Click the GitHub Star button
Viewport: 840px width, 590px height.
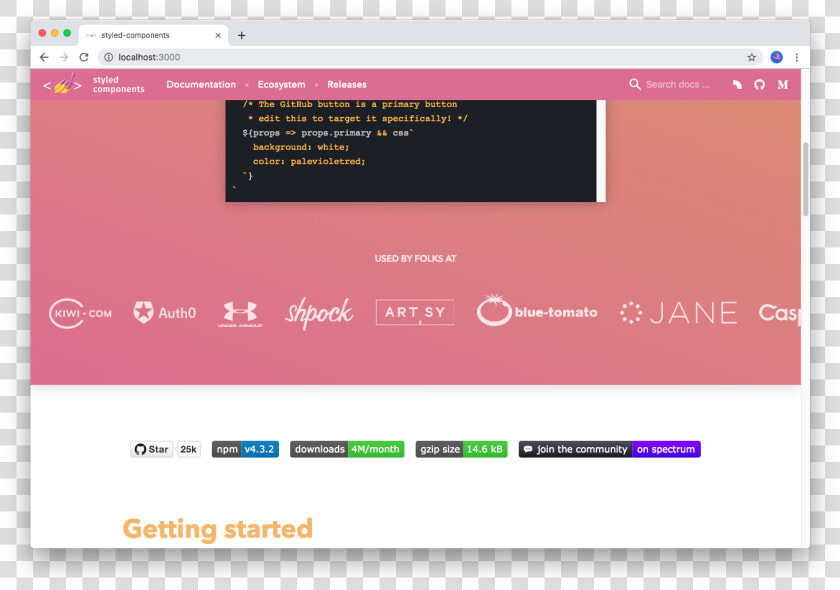pos(152,449)
